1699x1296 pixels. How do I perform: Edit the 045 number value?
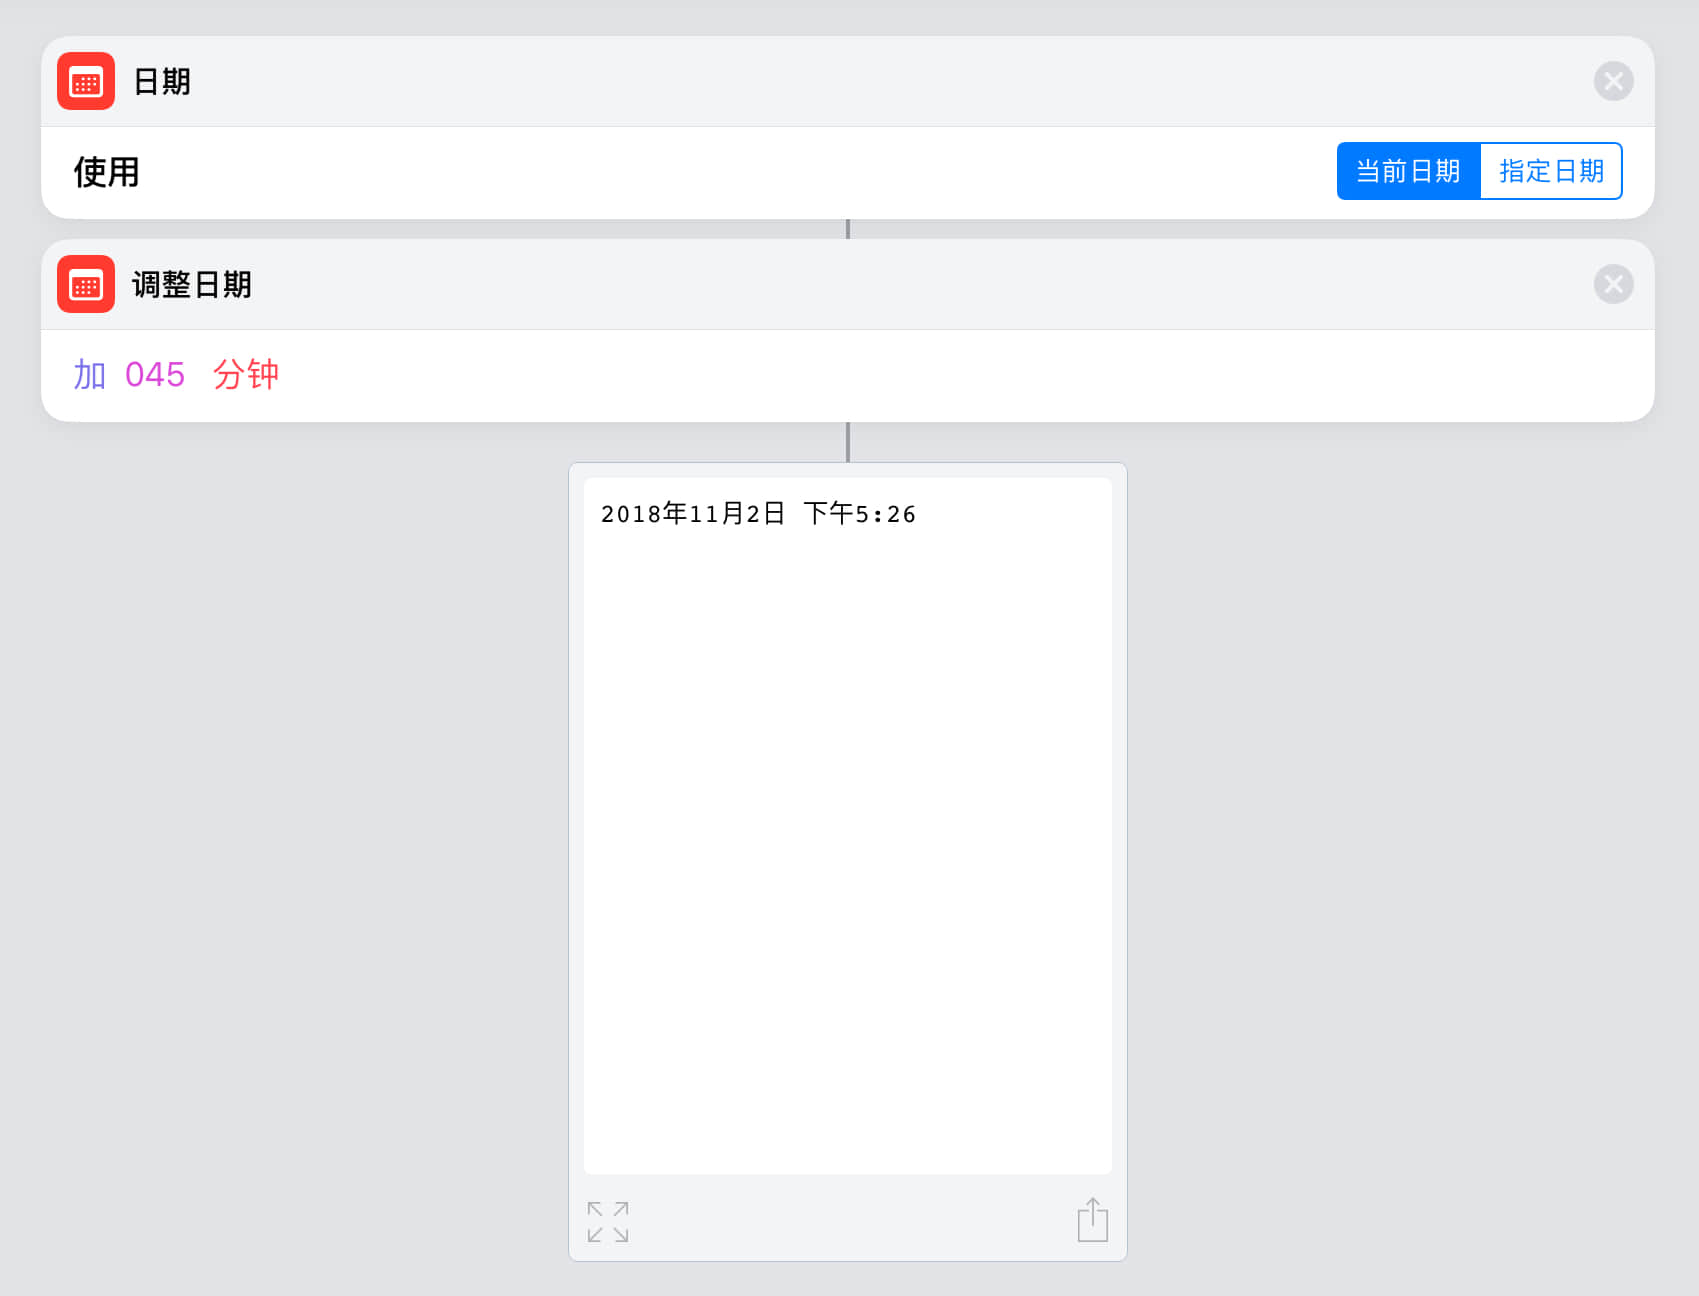click(x=155, y=375)
